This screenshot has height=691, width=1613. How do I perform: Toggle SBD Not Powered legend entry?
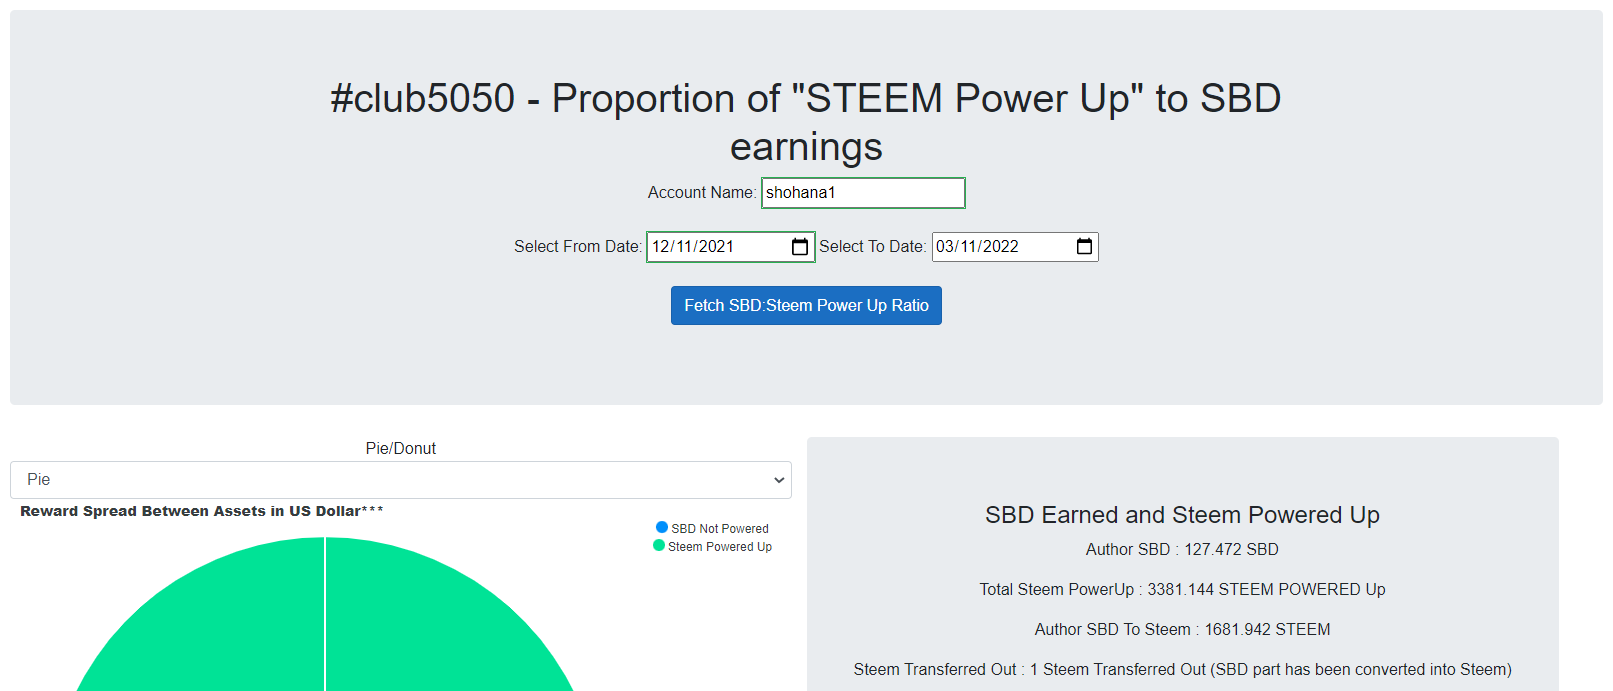(x=712, y=528)
